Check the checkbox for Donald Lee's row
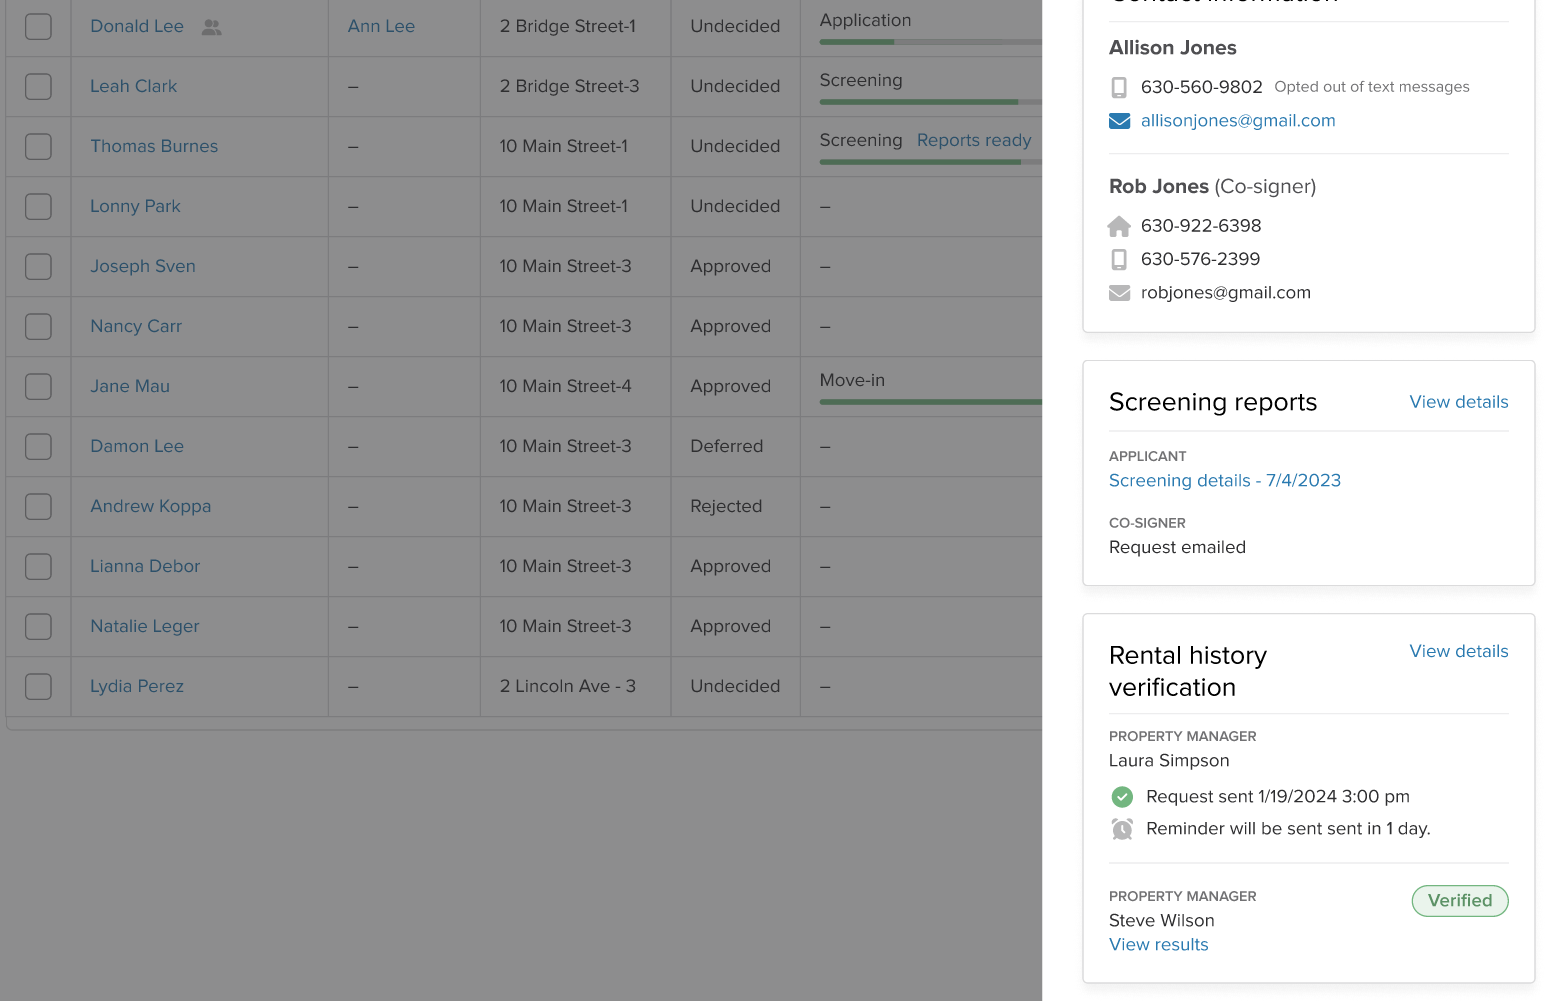 point(37,27)
